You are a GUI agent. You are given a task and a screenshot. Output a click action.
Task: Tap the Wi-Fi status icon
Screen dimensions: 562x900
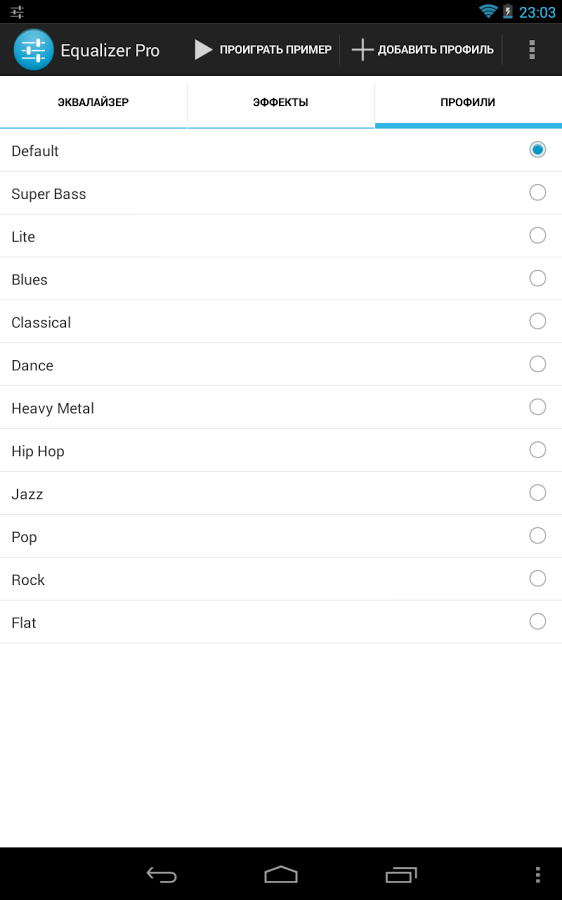[488, 11]
